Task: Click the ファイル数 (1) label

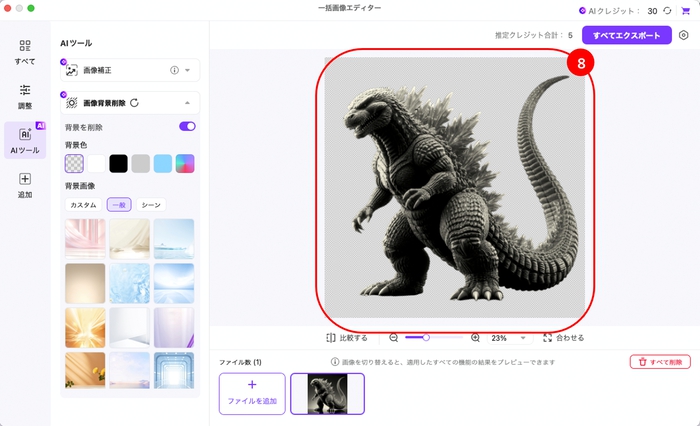Action: click(240, 362)
